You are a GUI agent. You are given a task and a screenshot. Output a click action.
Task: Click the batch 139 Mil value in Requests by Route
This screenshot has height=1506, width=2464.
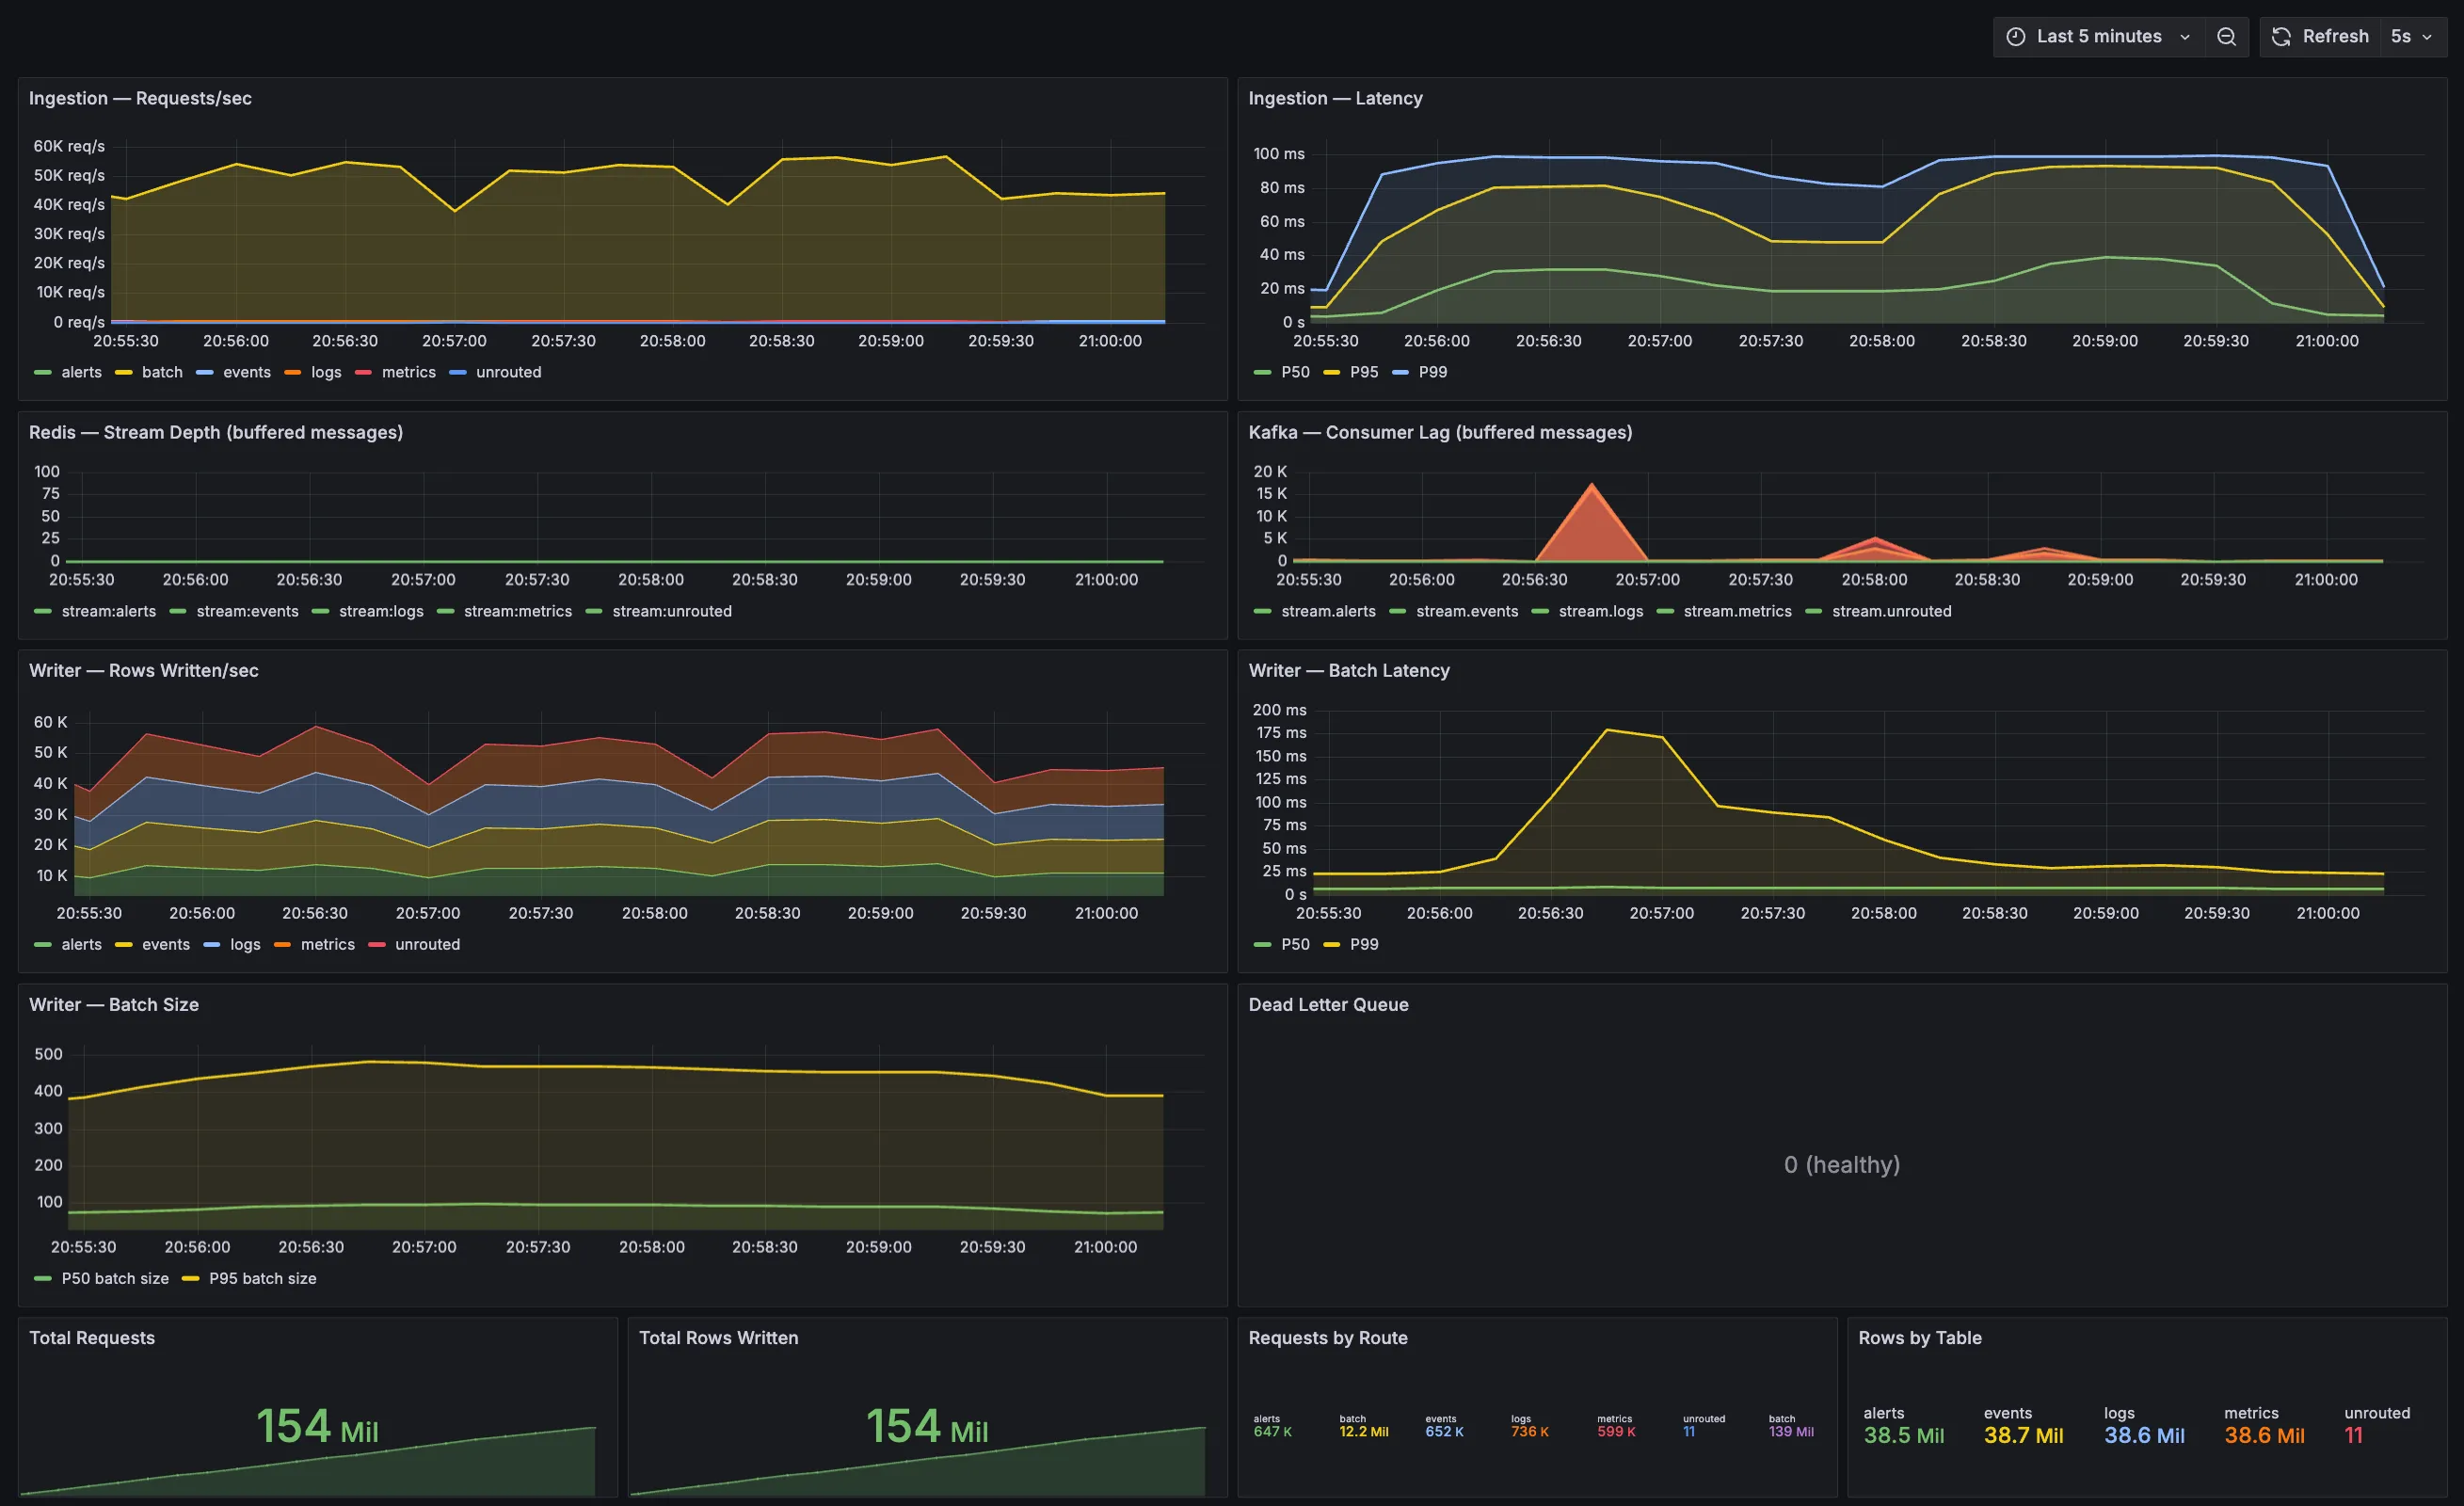pos(1791,1432)
